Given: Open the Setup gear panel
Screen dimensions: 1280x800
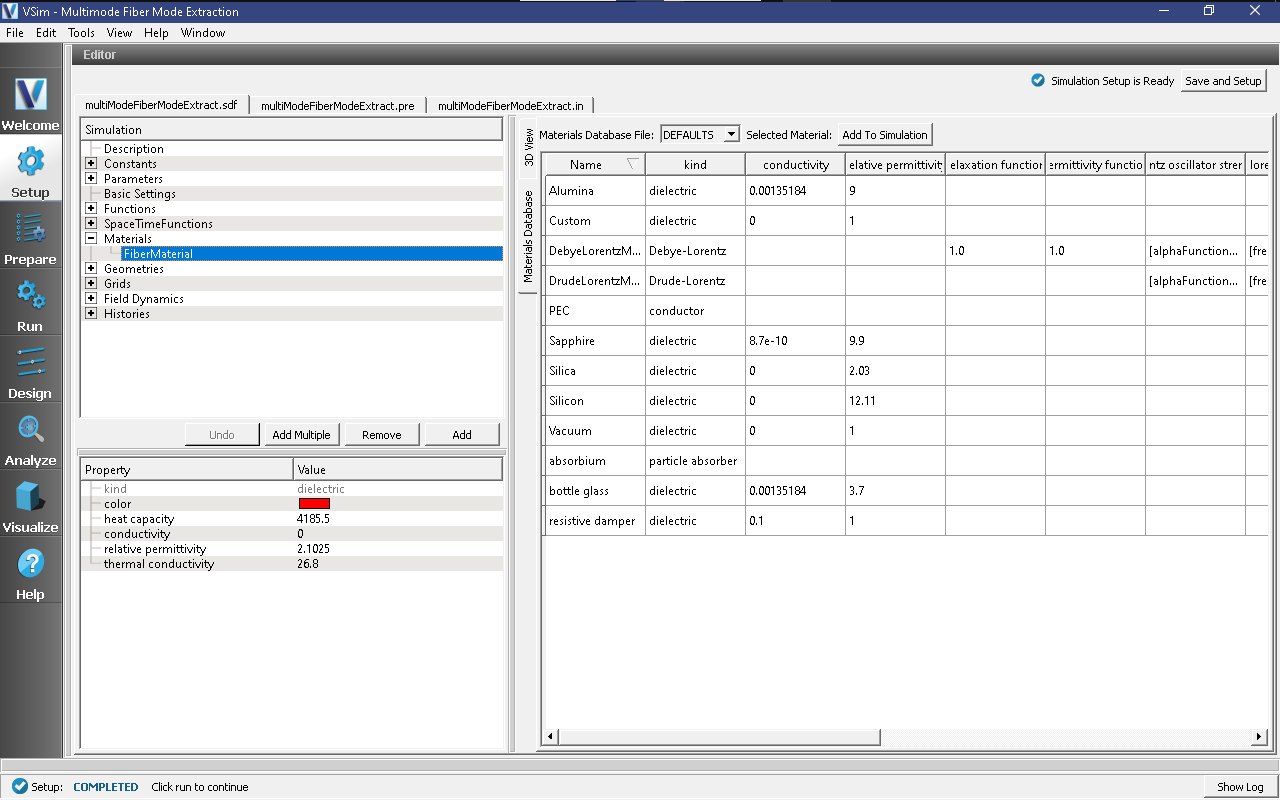Looking at the screenshot, I should [30, 169].
